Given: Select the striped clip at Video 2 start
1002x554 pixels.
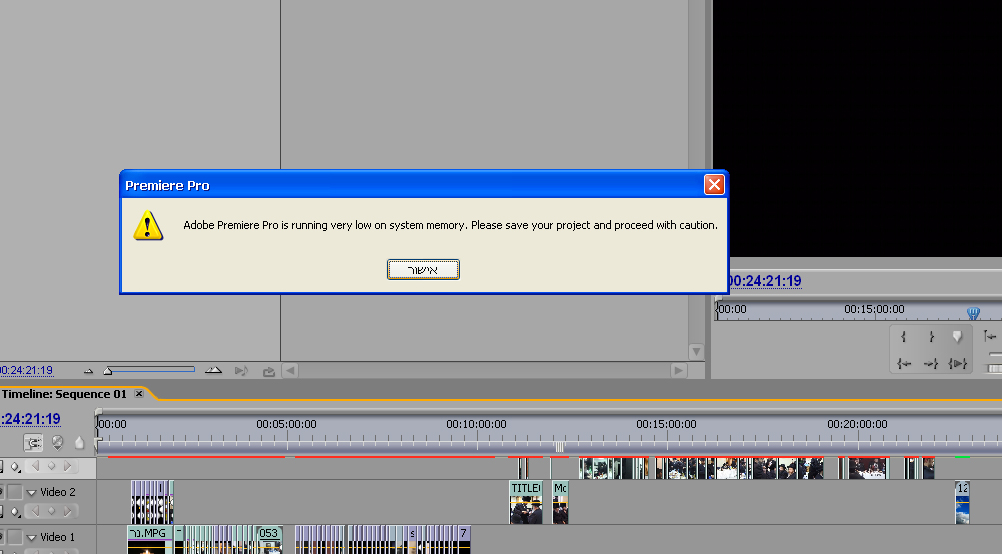Looking at the screenshot, I should pos(152,502).
